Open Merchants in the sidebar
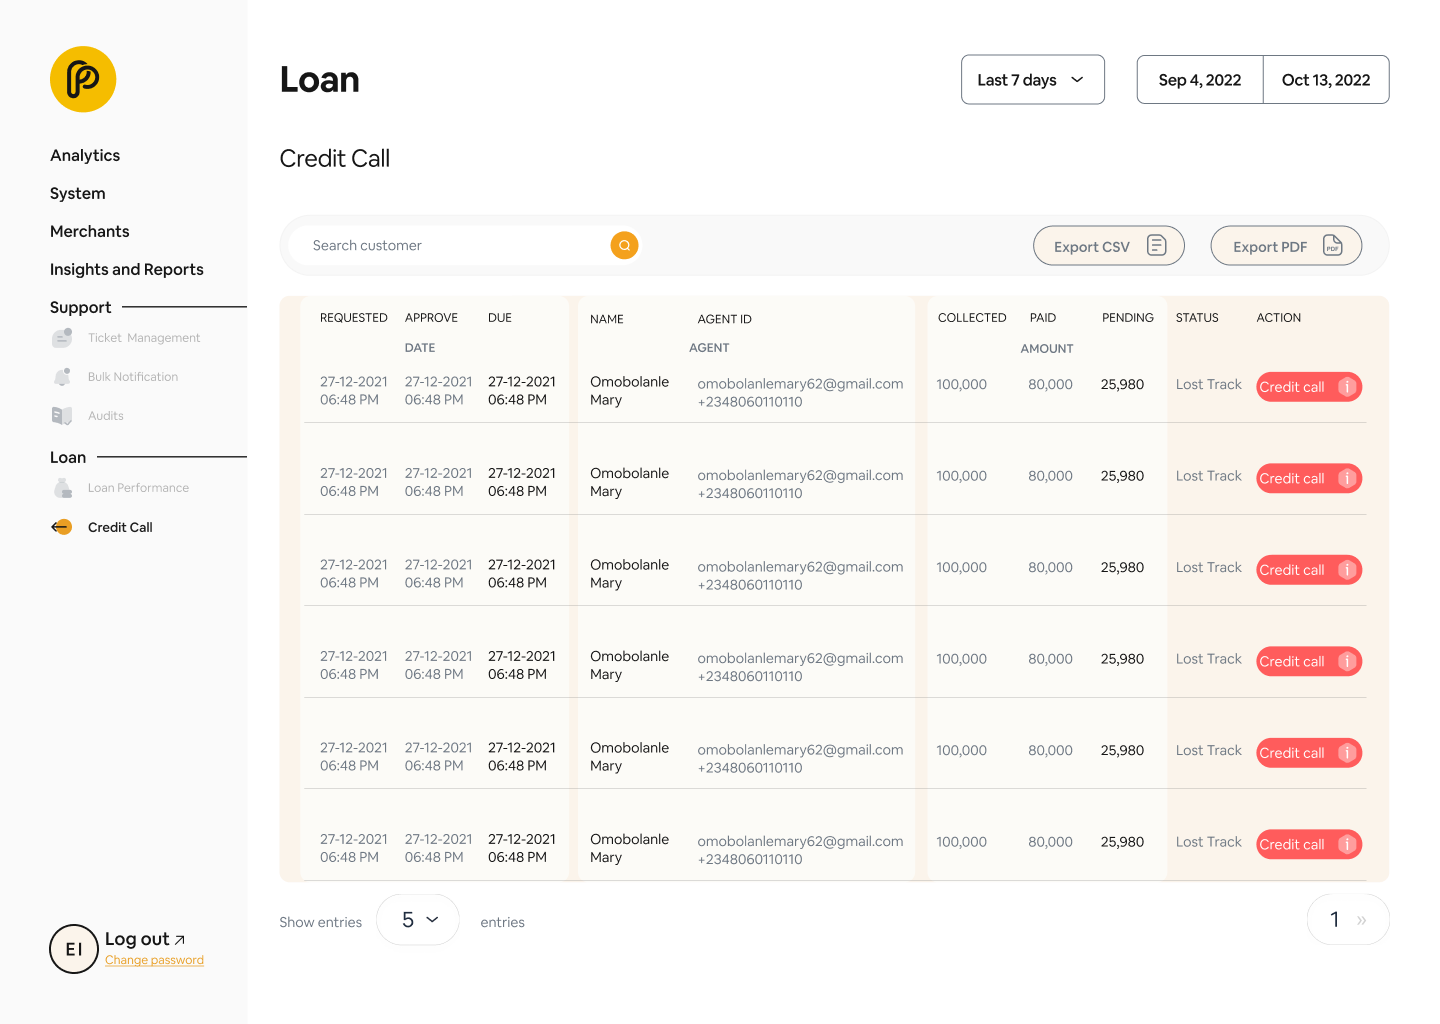 pyautogui.click(x=90, y=231)
